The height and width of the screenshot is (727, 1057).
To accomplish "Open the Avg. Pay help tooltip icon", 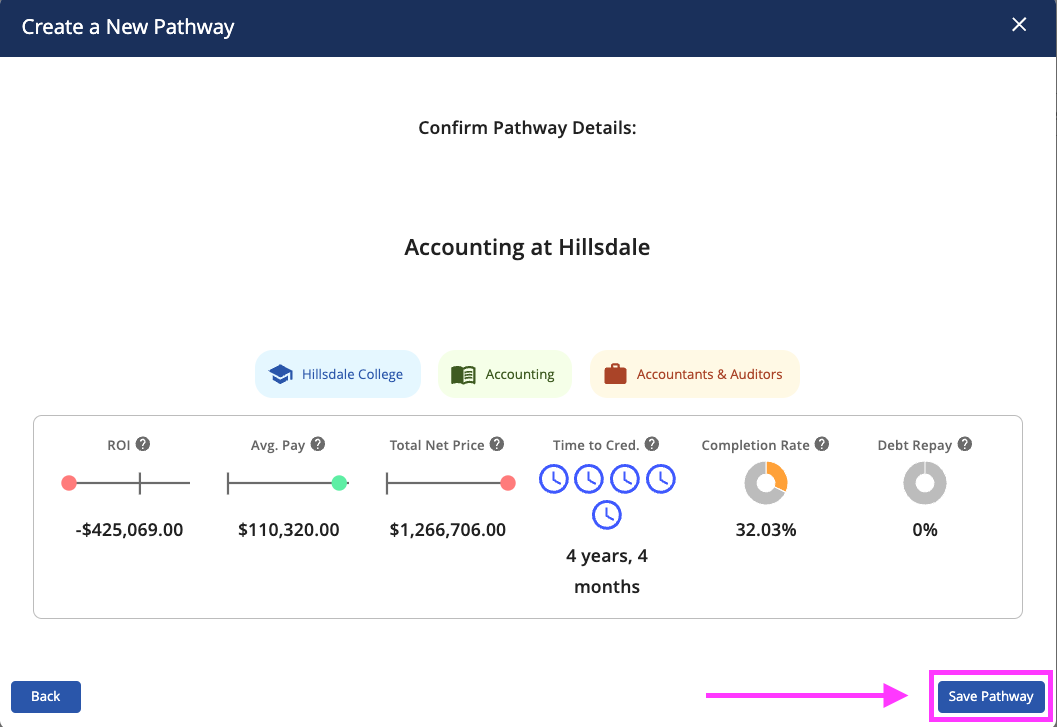I will click(x=318, y=444).
